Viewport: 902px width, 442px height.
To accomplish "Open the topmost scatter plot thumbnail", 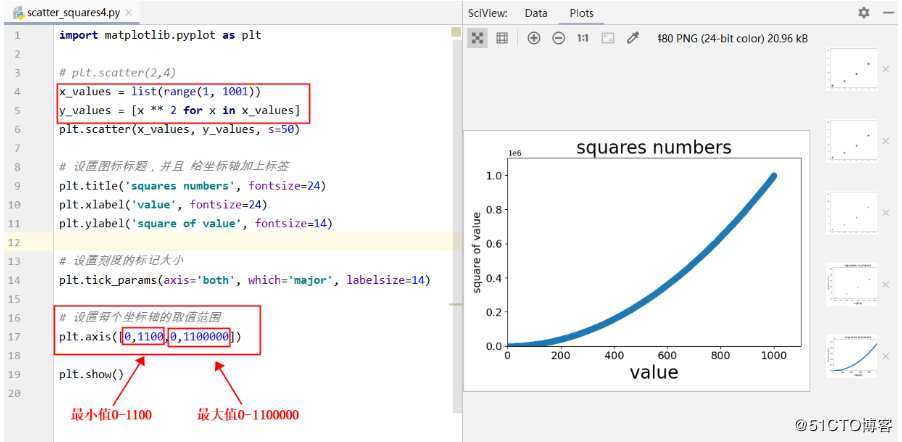I will tap(852, 69).
